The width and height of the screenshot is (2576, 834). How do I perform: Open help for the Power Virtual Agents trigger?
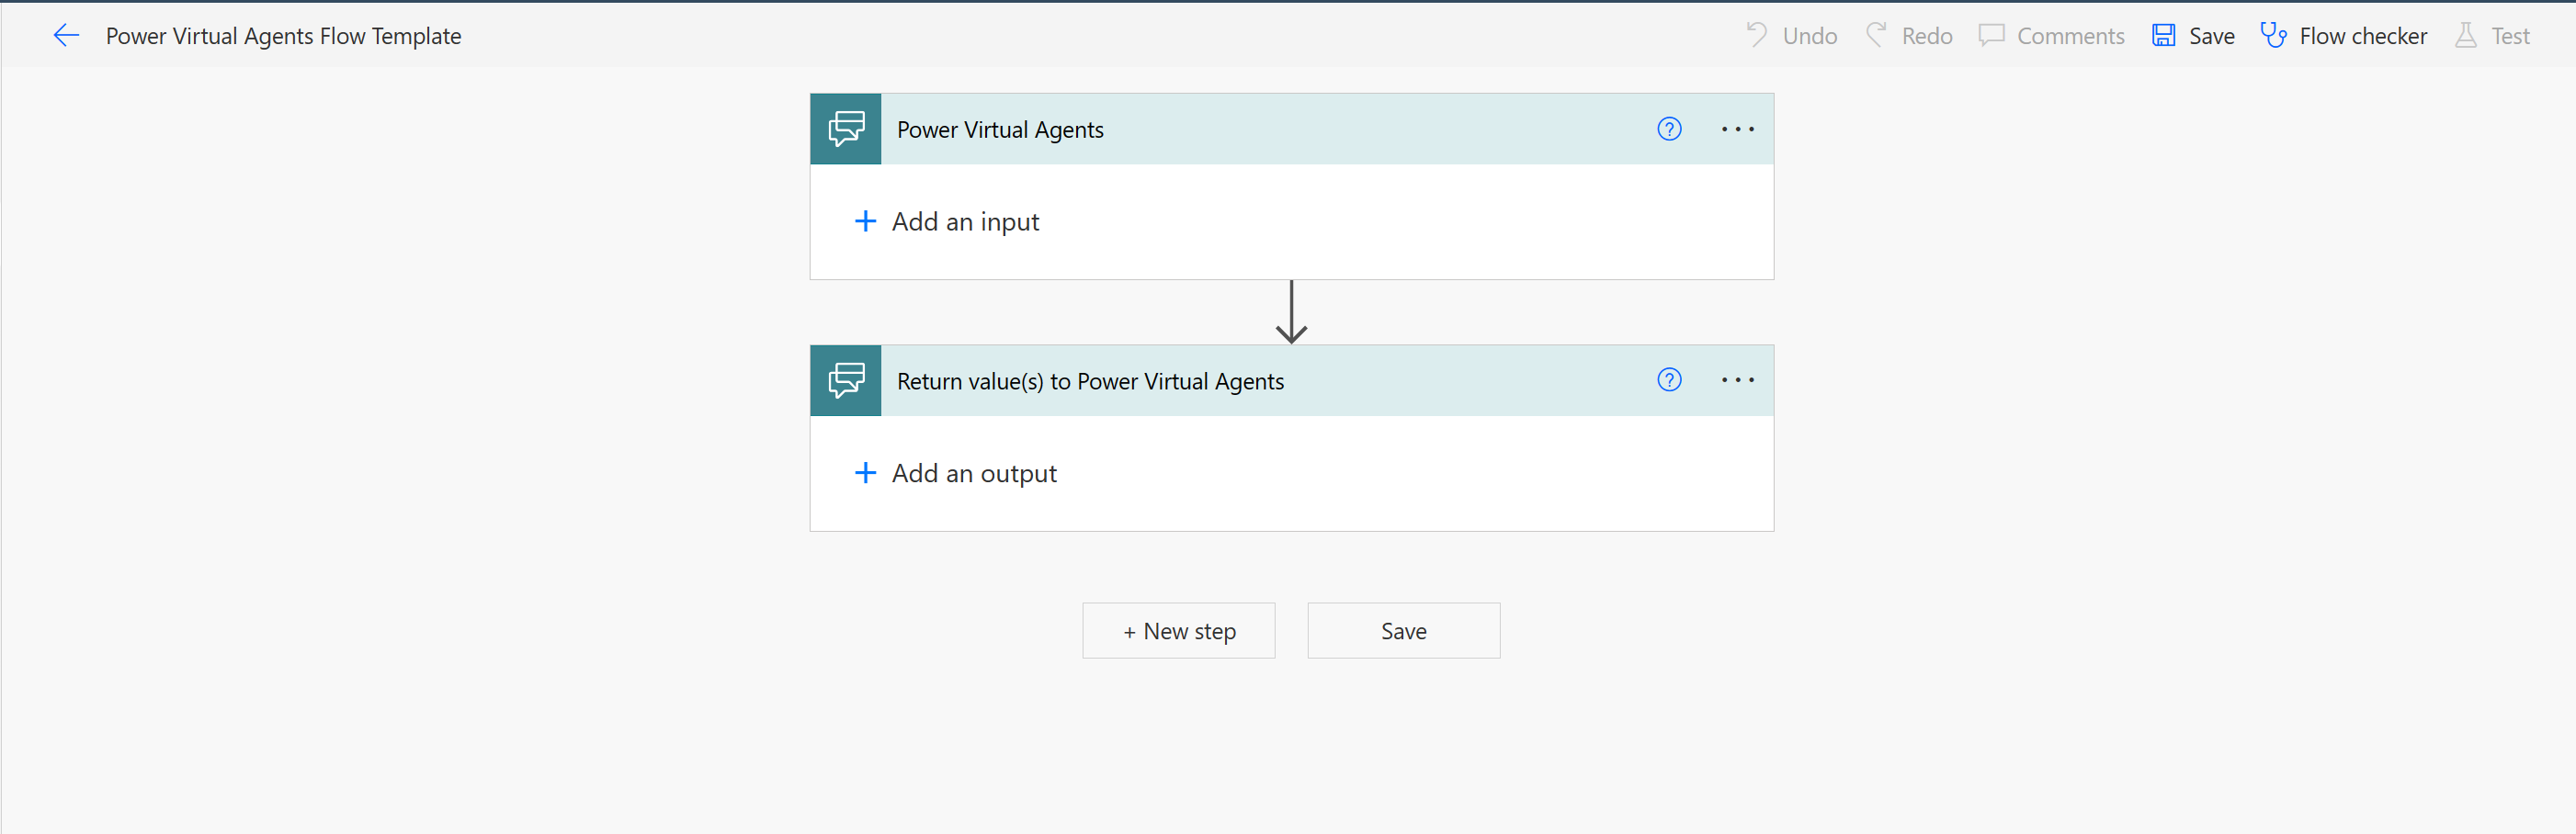pyautogui.click(x=1669, y=129)
